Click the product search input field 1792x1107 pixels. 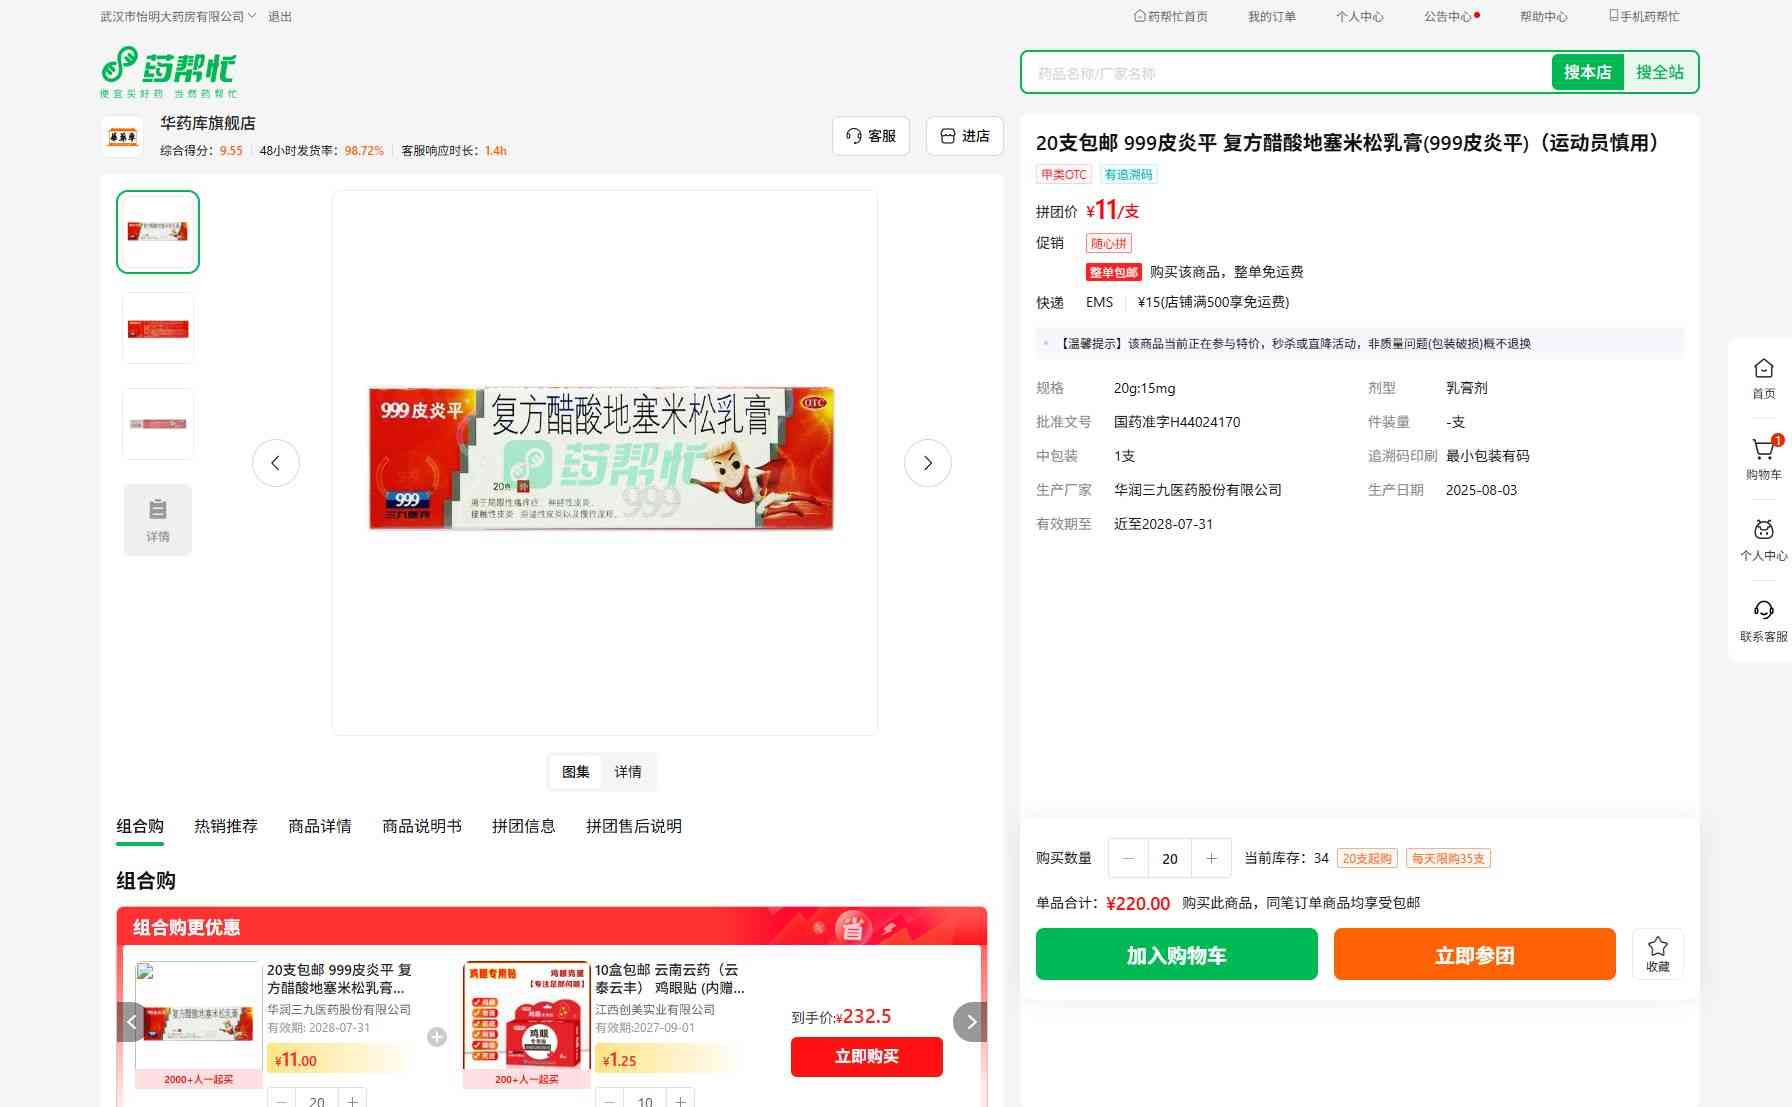[x=1285, y=73]
